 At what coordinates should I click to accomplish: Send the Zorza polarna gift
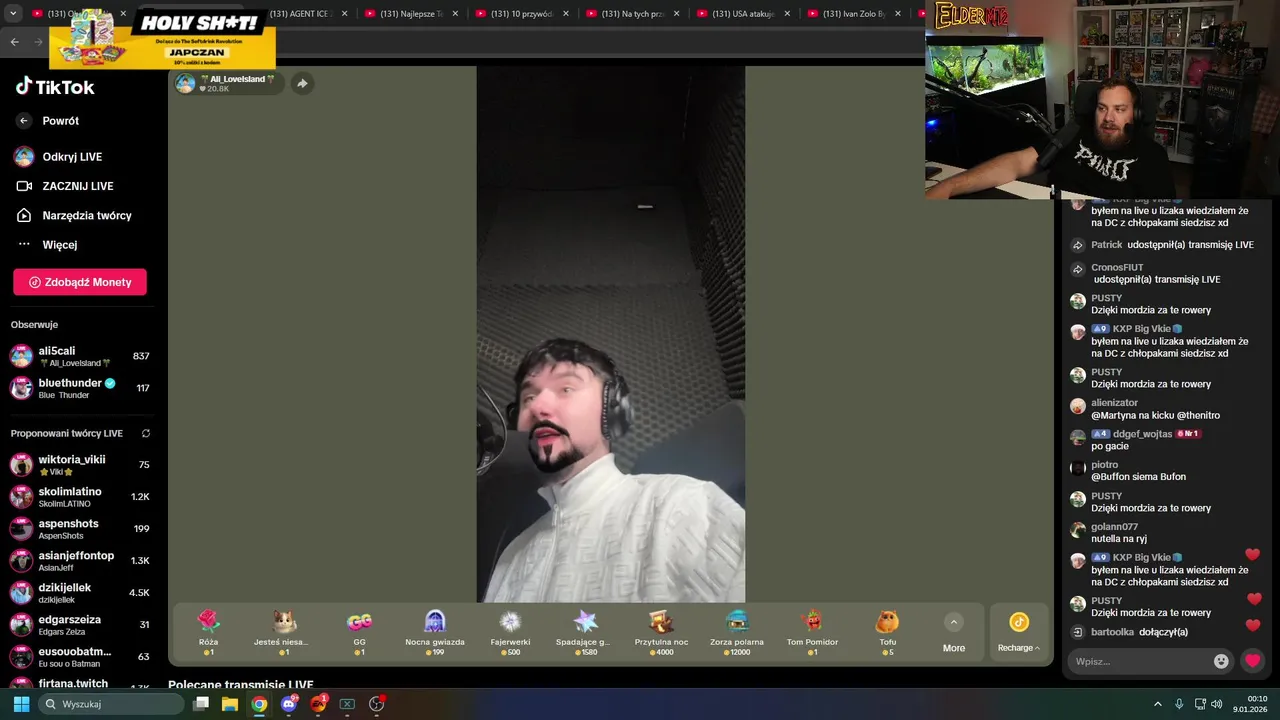click(x=737, y=632)
